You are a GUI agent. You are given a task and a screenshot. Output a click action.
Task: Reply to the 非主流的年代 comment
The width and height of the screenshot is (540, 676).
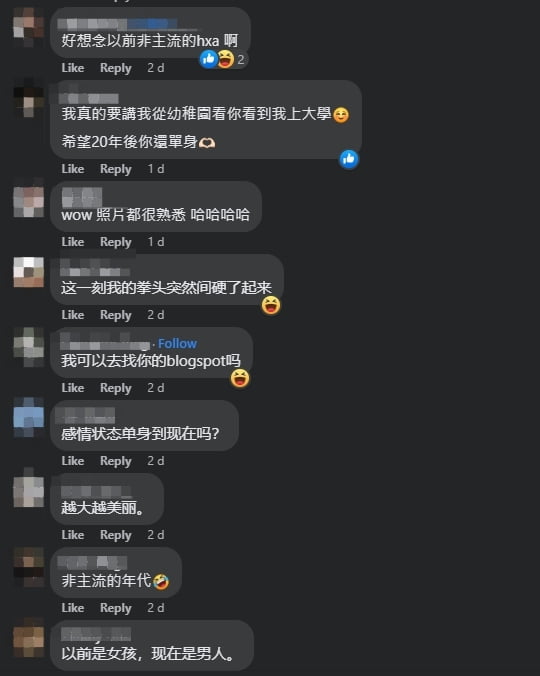(115, 608)
